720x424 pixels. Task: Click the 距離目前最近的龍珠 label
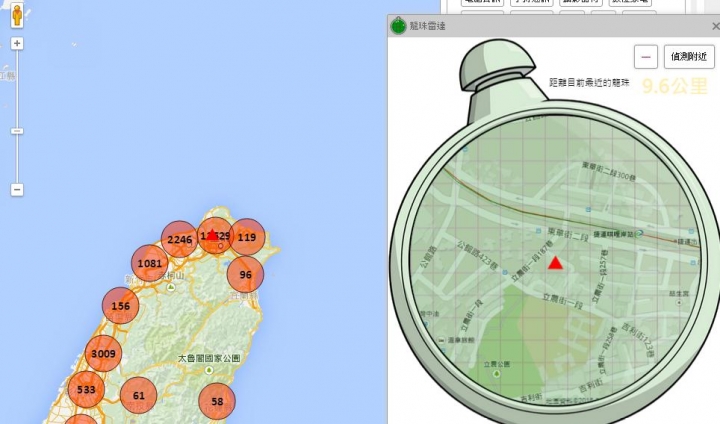589,83
